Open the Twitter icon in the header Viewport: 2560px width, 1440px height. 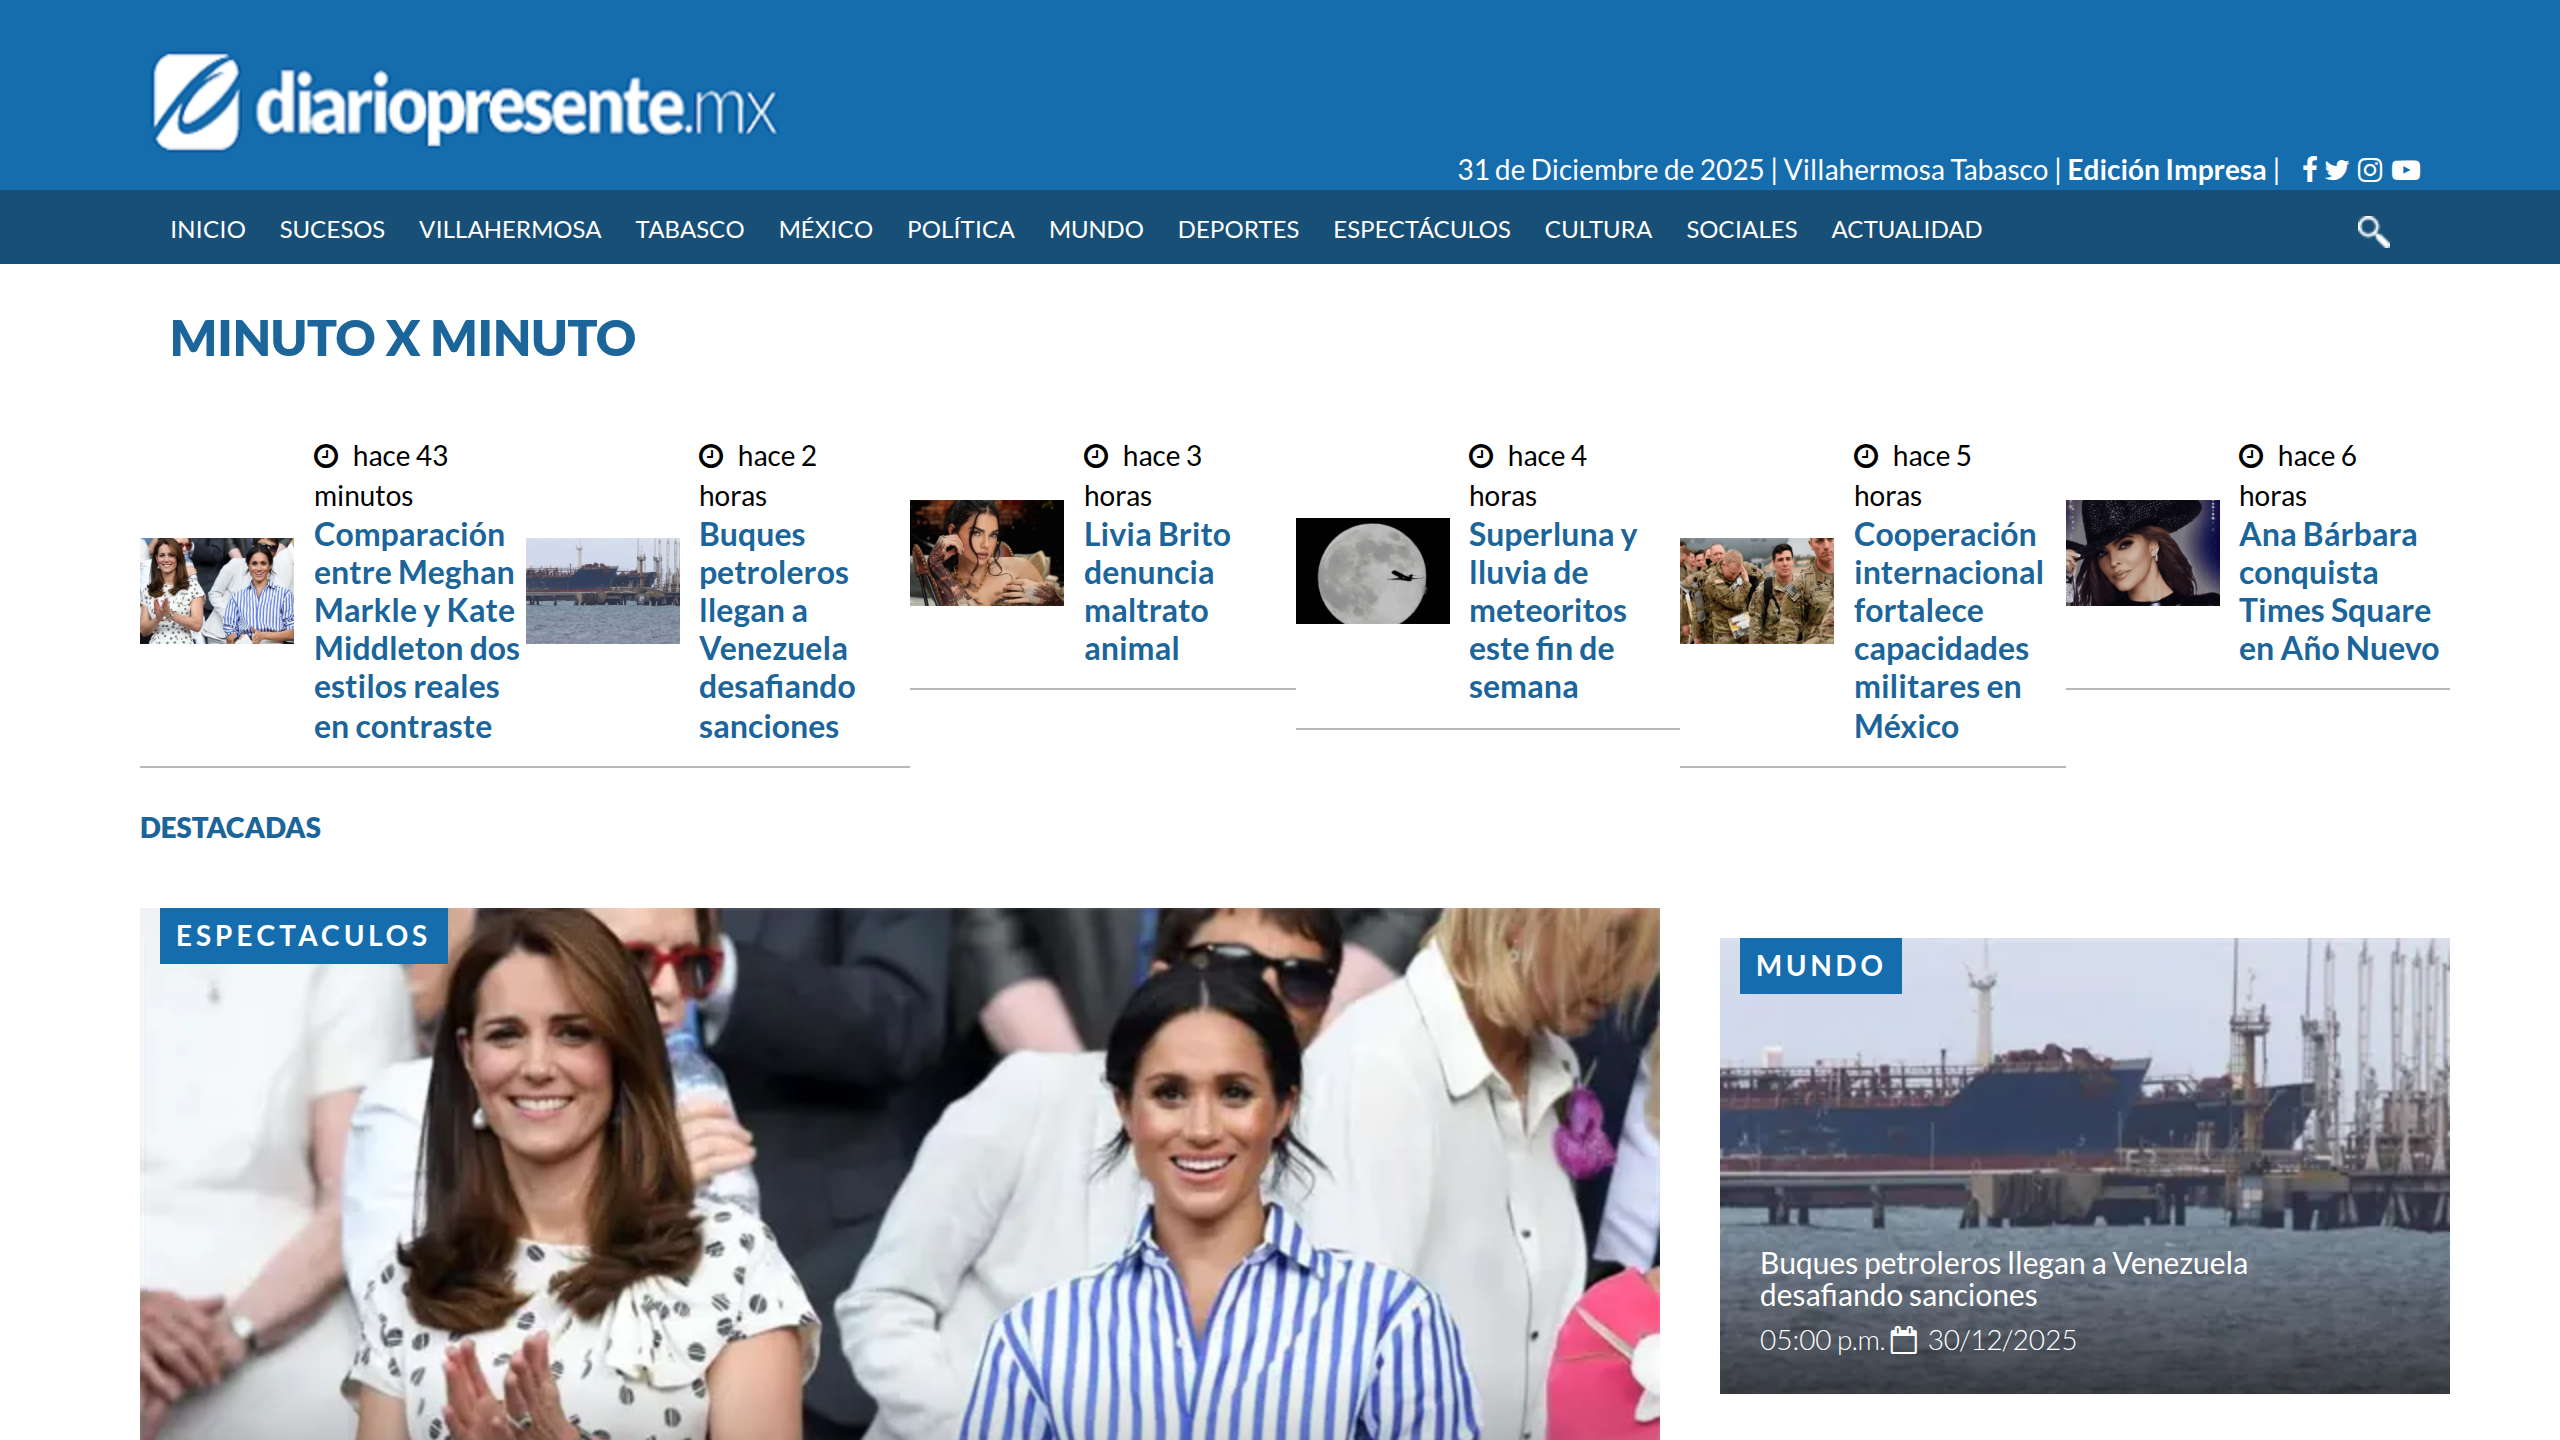tap(2338, 170)
